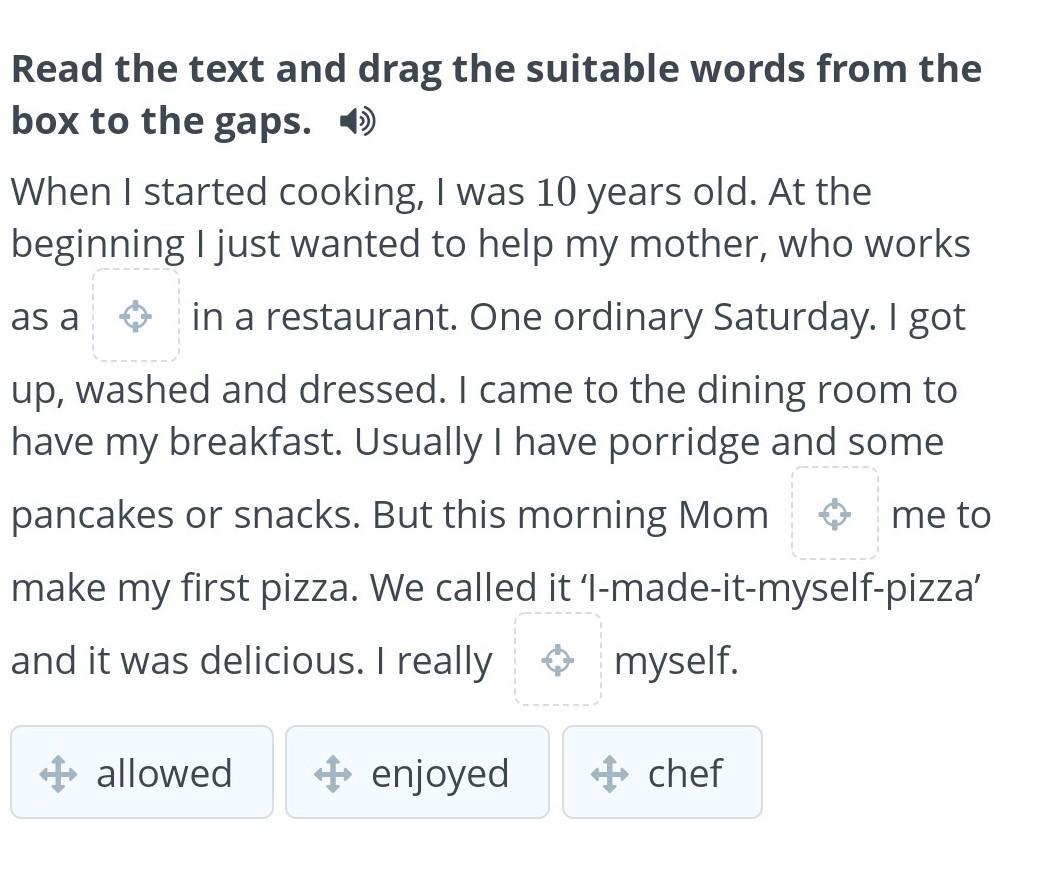The height and width of the screenshot is (881, 1043).
Task: Select the 'allowed' word label
Action: (x=164, y=773)
